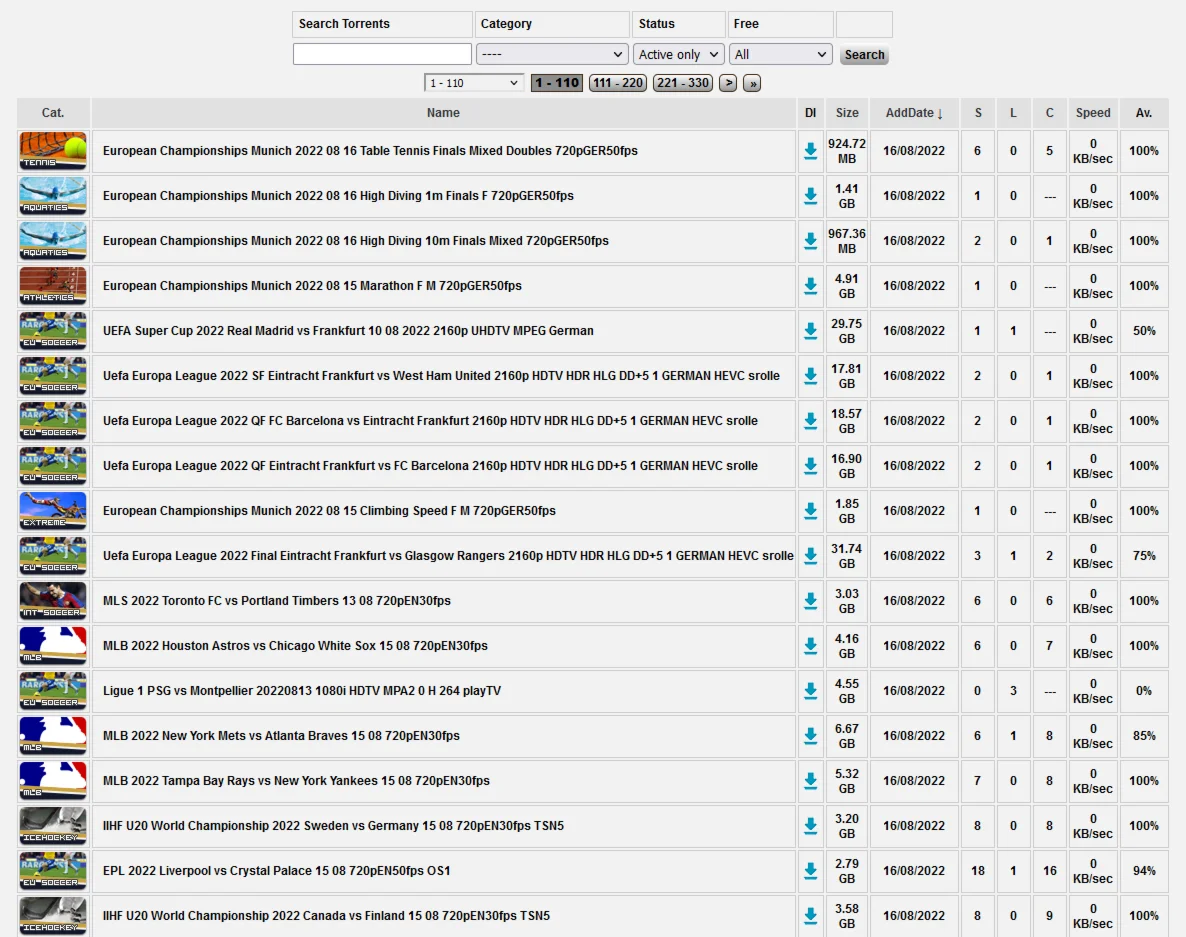Download the Liverpool vs Crystal Palace torrent
This screenshot has width=1186, height=937.
coord(810,871)
